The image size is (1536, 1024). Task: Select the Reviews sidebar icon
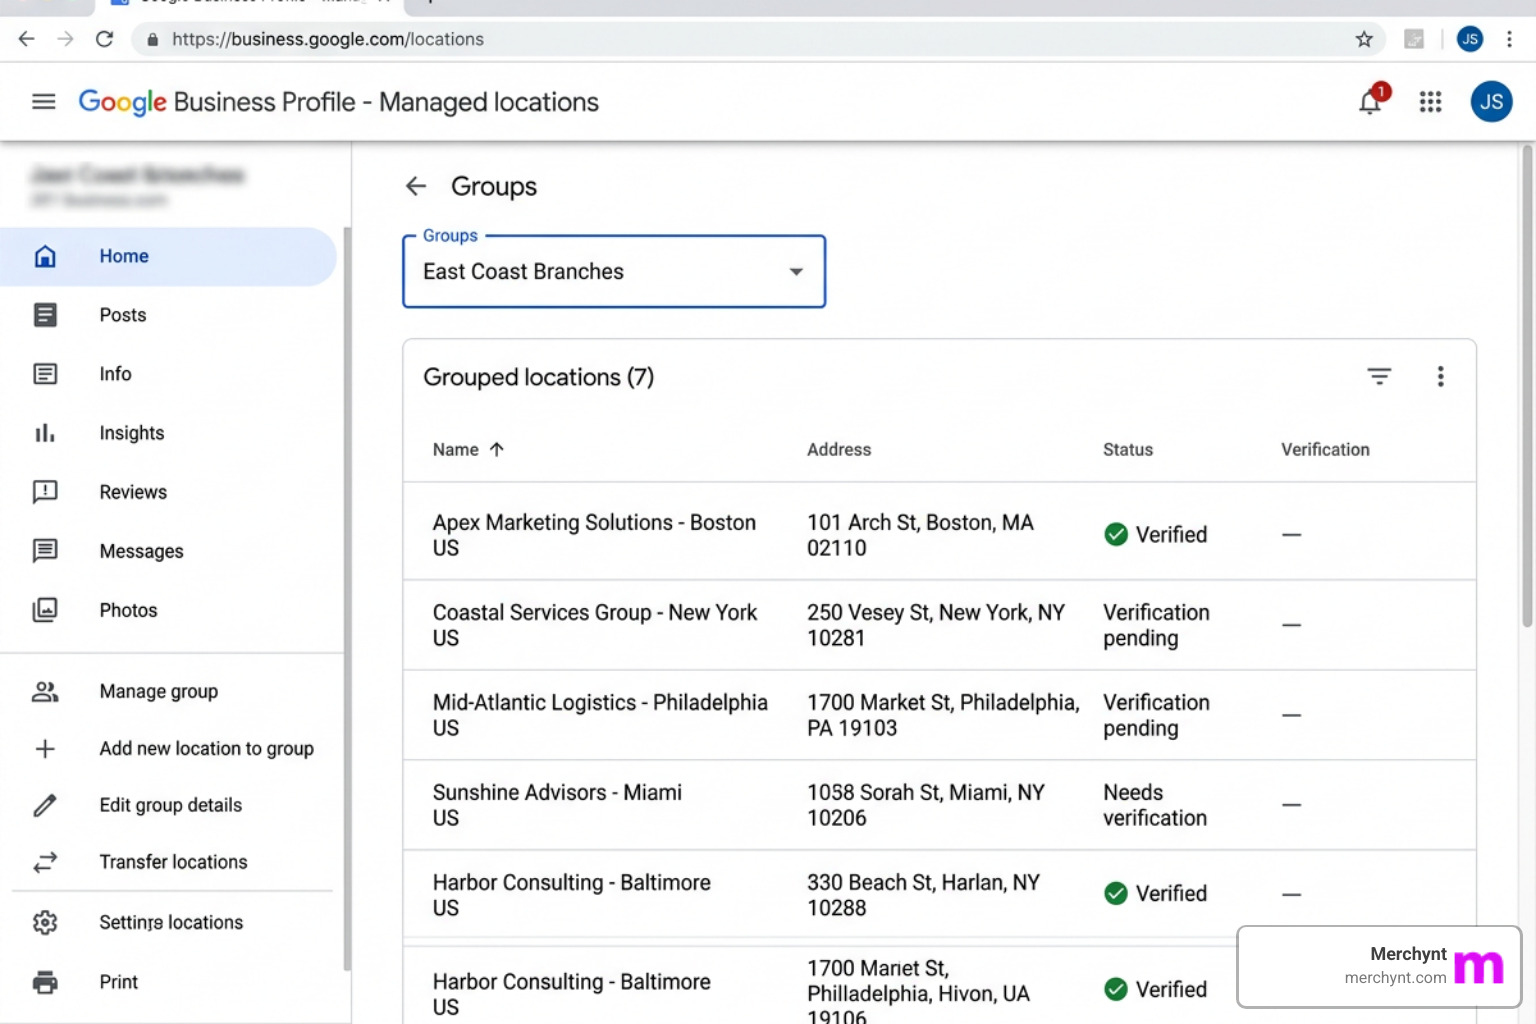tap(45, 491)
